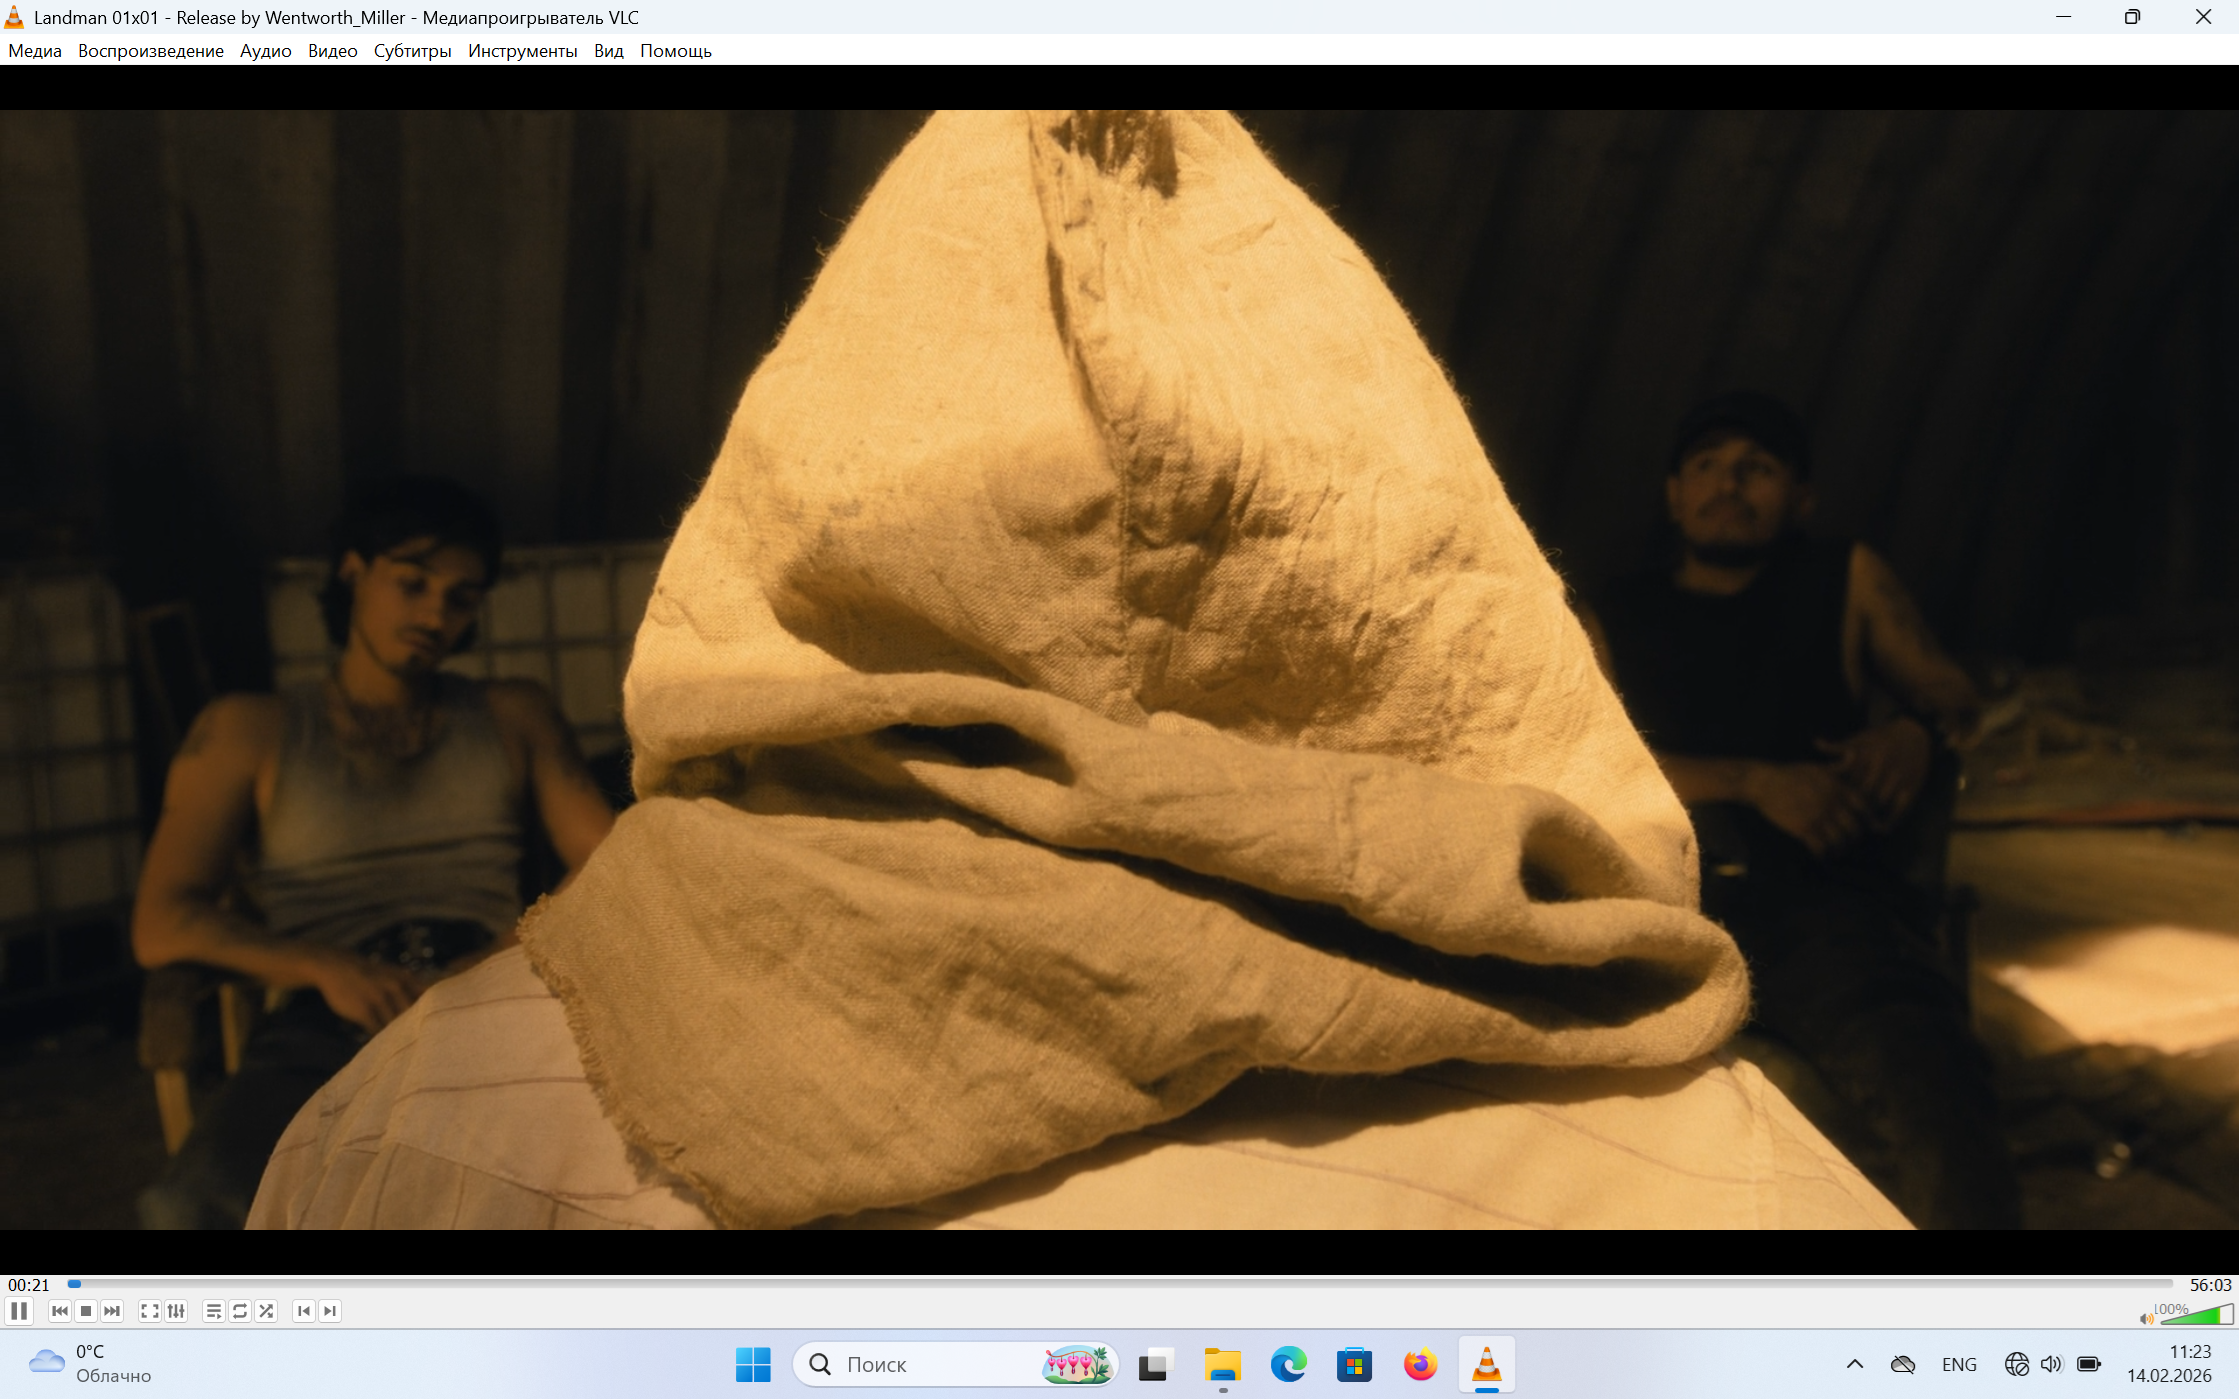Open extended settings equalizer icon

tap(176, 1311)
